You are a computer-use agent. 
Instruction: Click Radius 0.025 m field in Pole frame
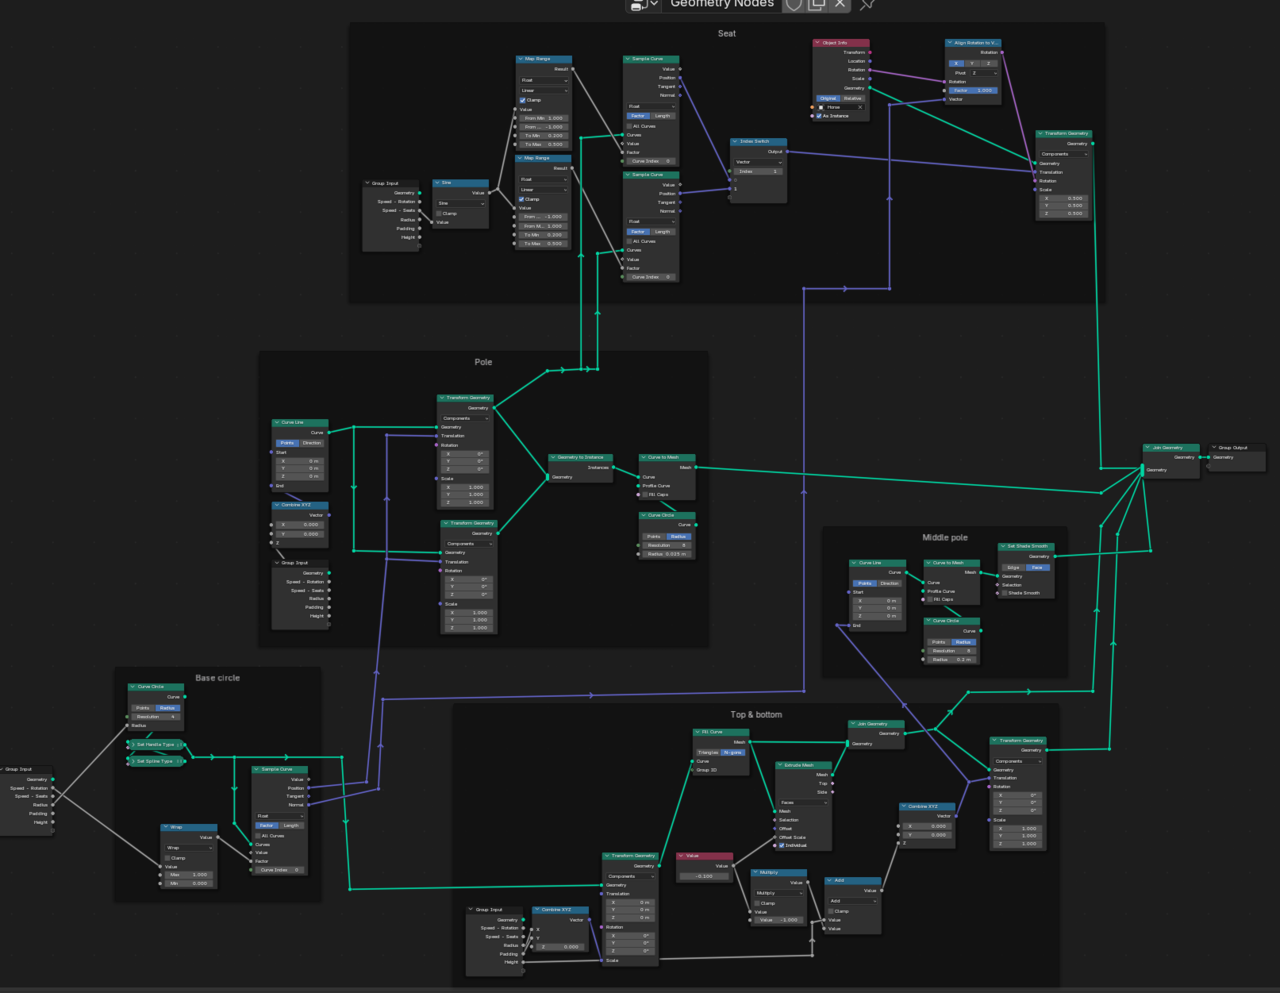point(667,554)
